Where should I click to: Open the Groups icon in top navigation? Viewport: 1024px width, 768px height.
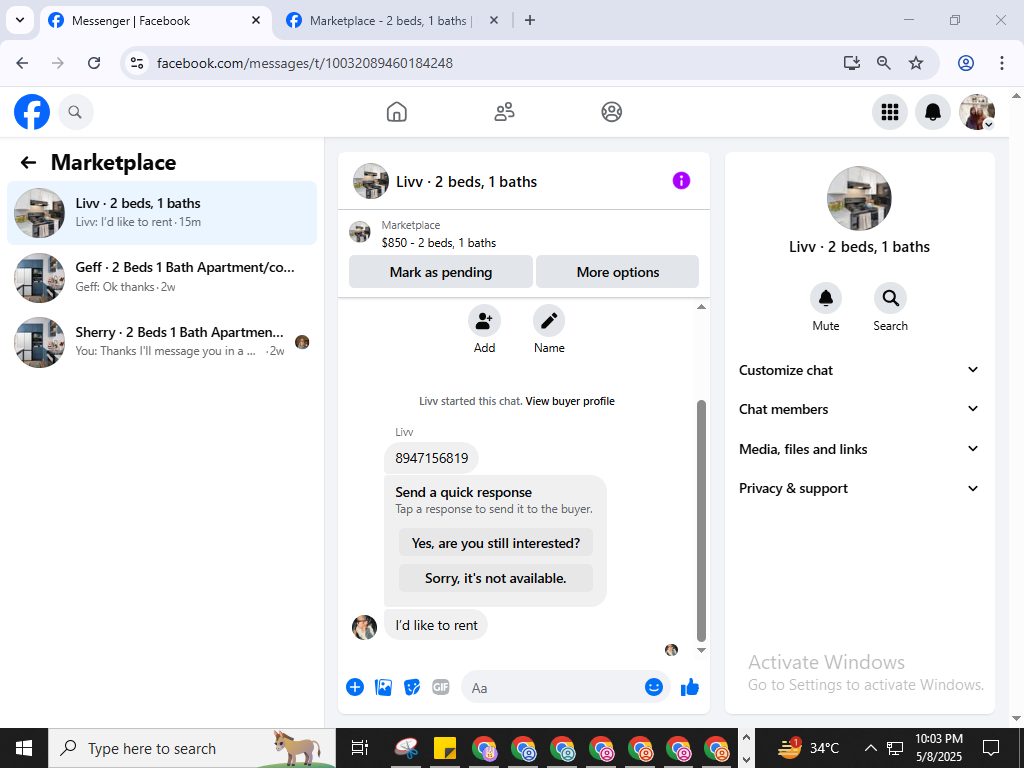click(611, 112)
